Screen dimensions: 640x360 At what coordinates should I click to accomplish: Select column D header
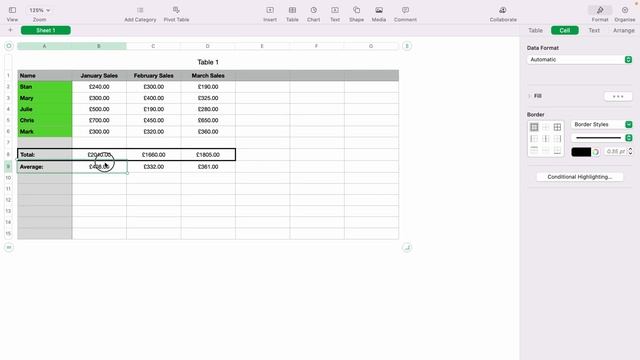208,46
